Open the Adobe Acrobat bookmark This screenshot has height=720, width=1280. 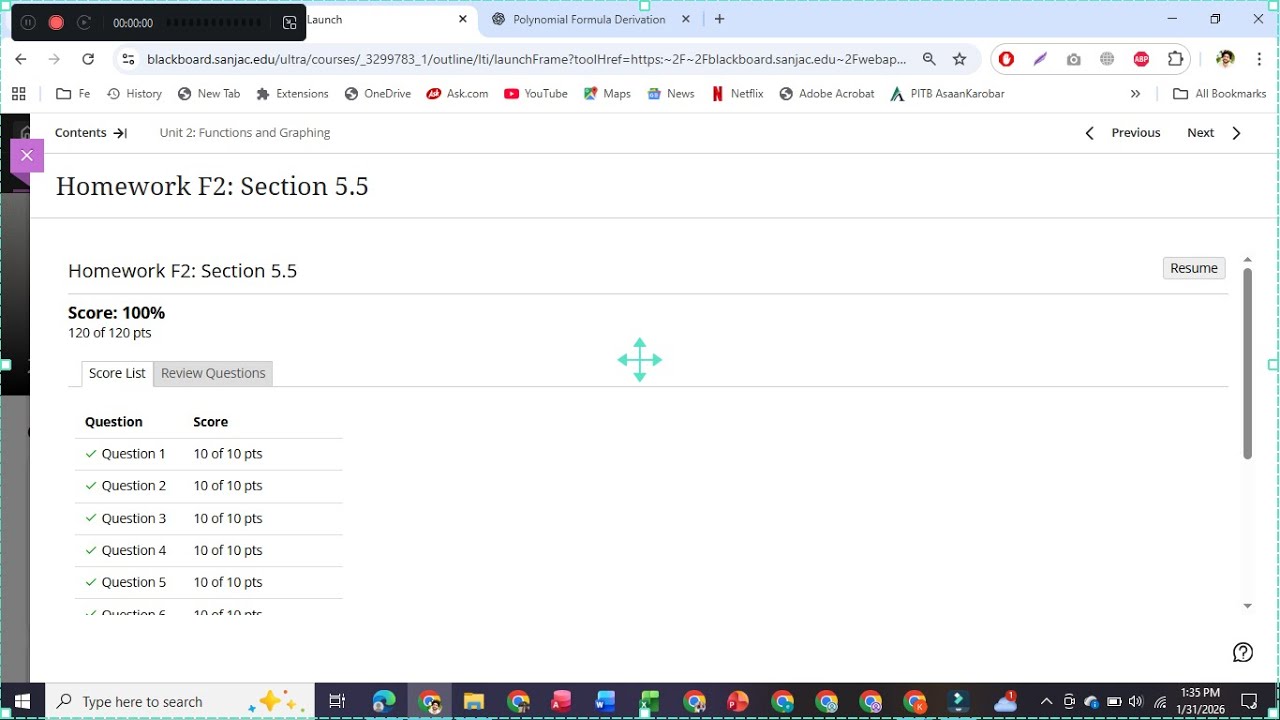[x=826, y=93]
